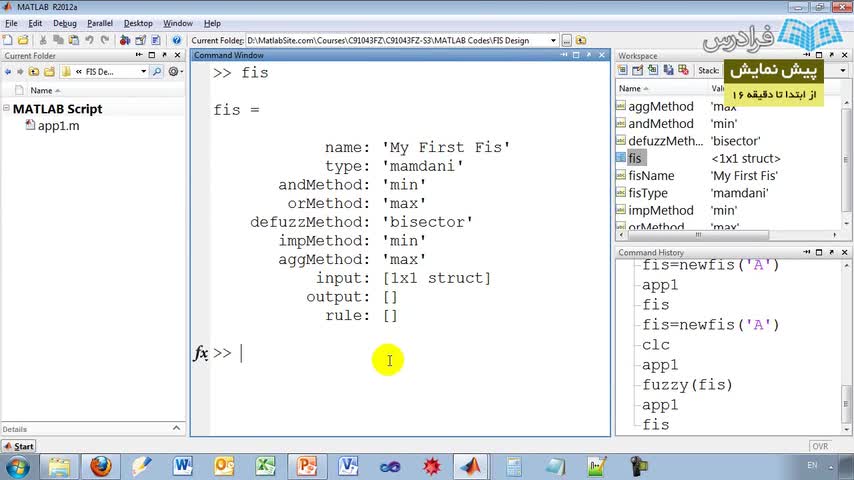Select fisName variable in Workspace

pyautogui.click(x=651, y=175)
